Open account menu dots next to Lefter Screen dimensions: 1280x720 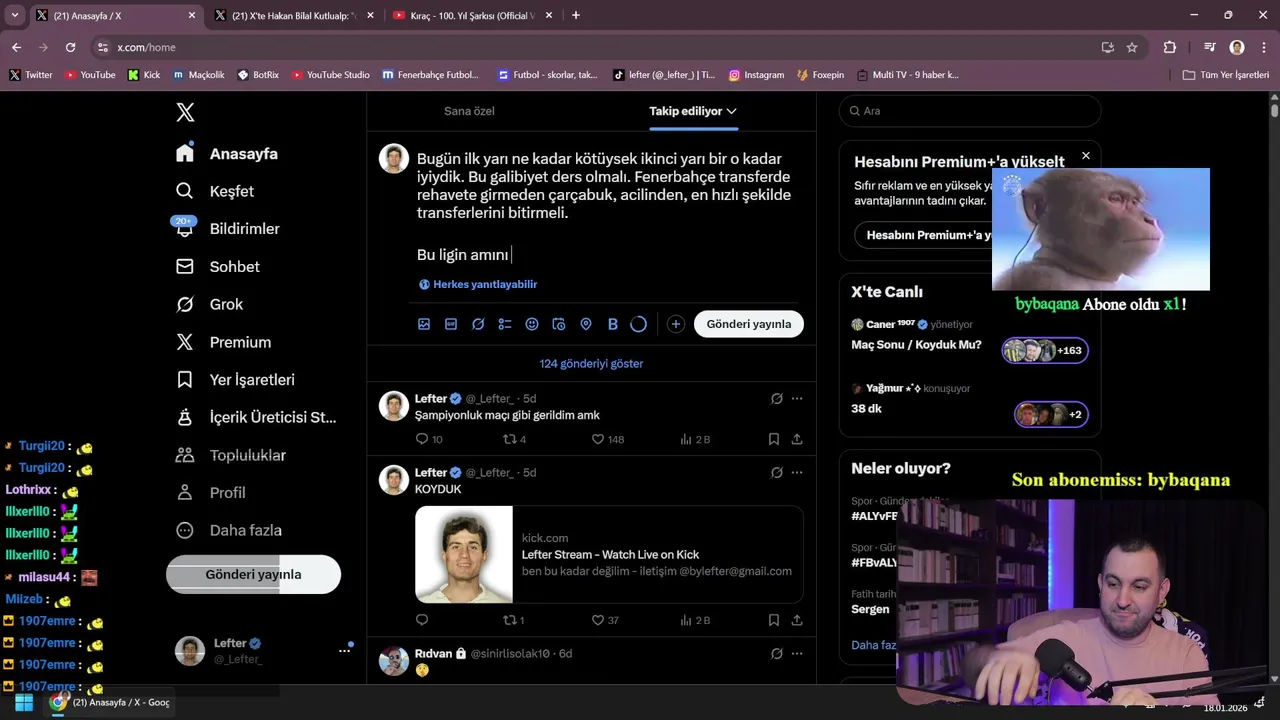[345, 650]
